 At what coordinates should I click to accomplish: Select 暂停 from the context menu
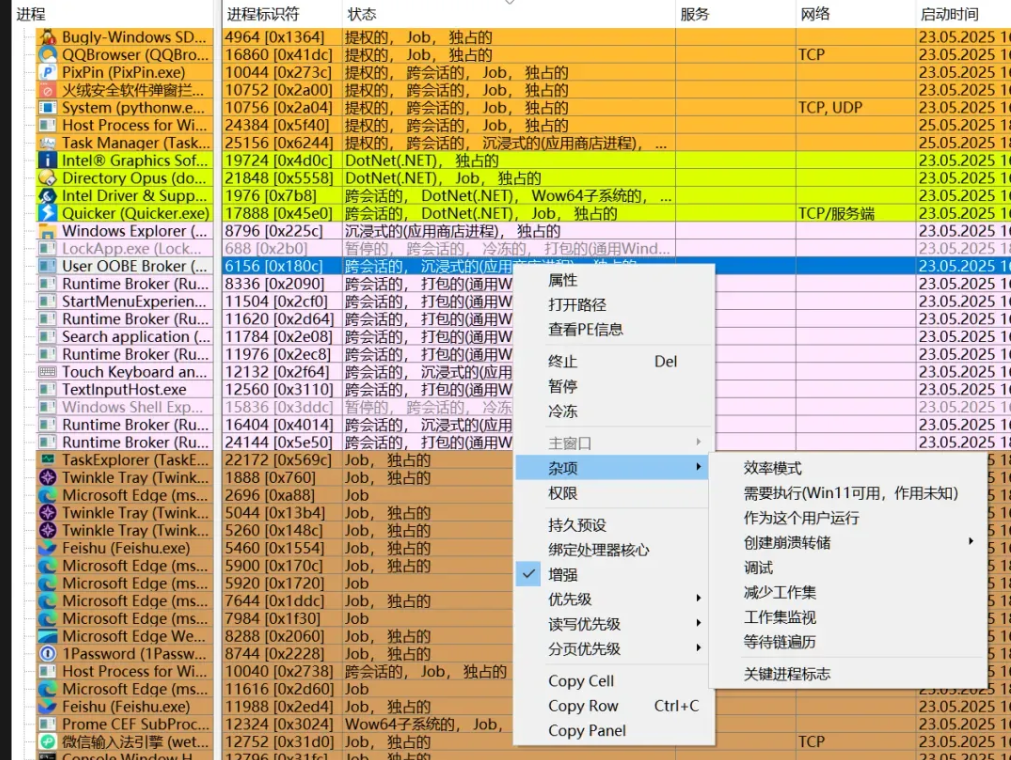pos(613,386)
